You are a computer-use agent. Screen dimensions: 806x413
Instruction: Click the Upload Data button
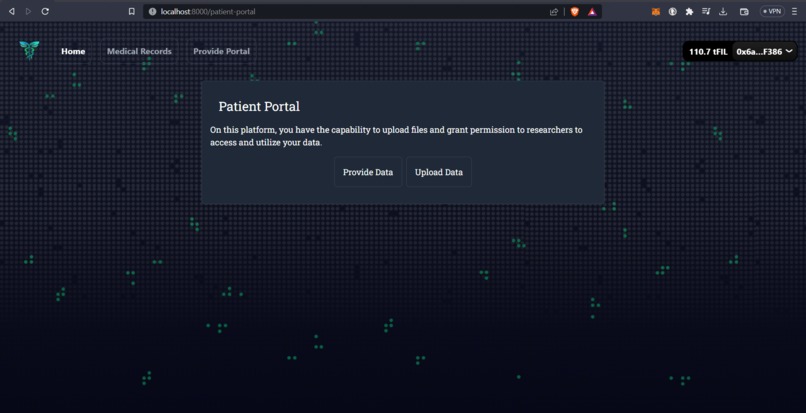tap(439, 172)
